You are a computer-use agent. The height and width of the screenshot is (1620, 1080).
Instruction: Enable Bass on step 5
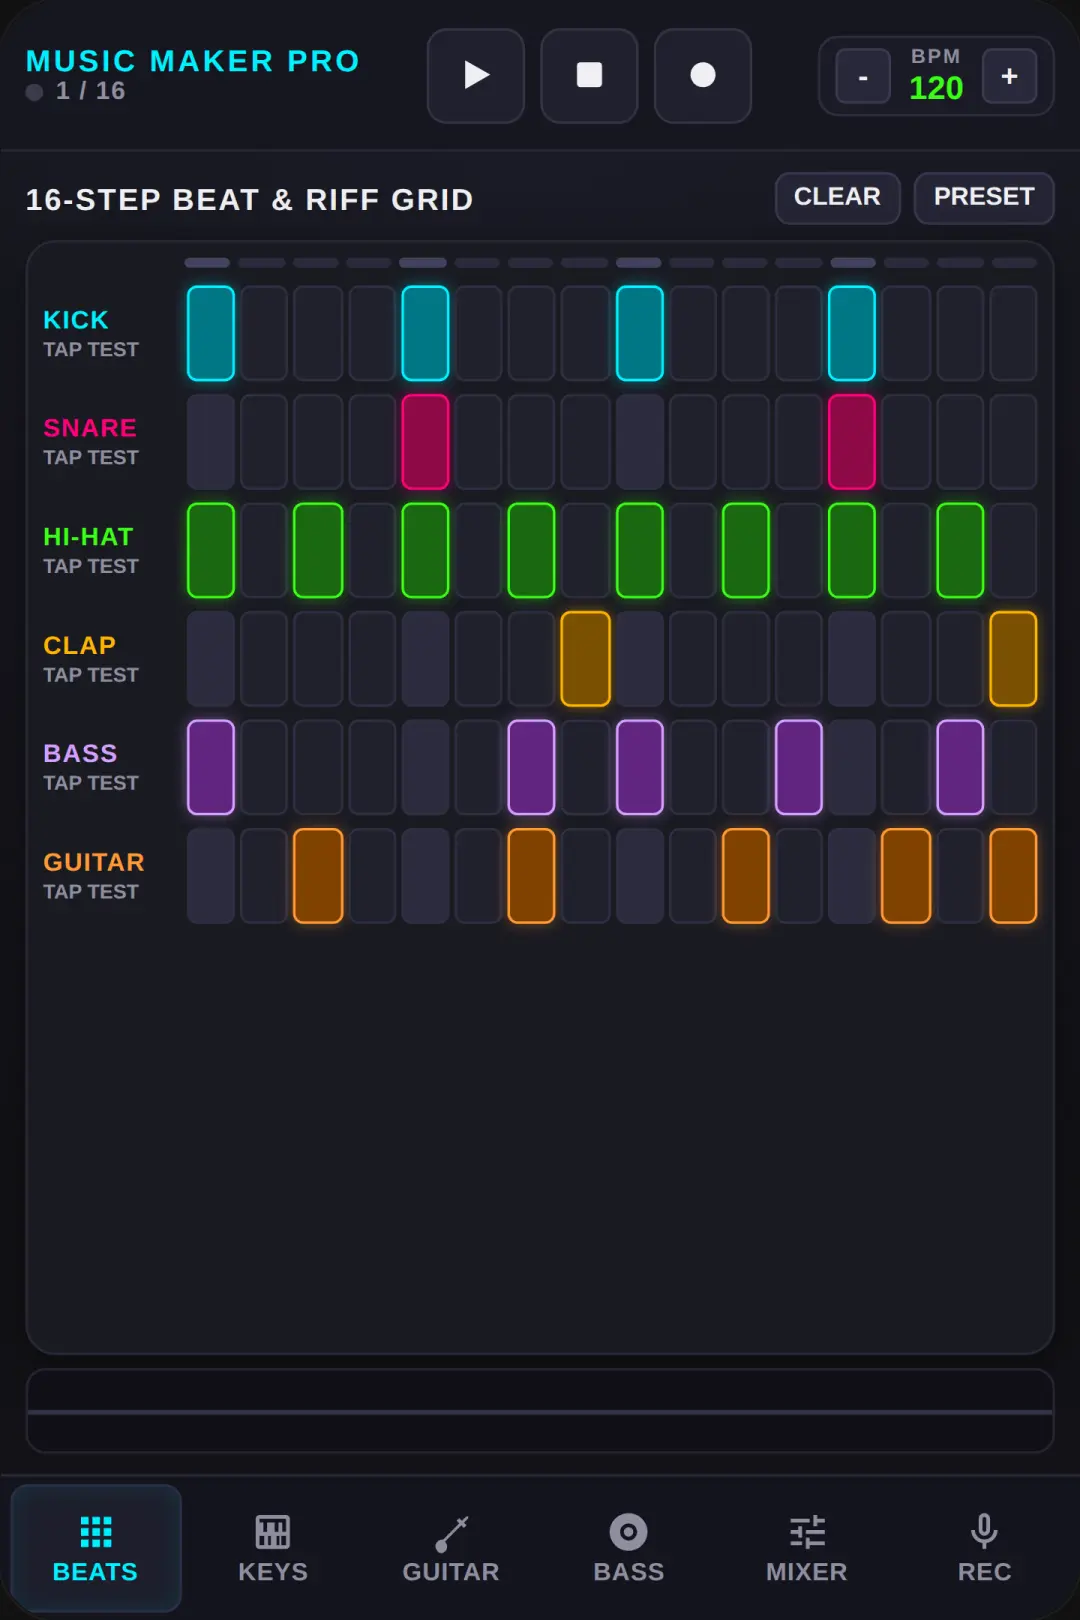425,767
